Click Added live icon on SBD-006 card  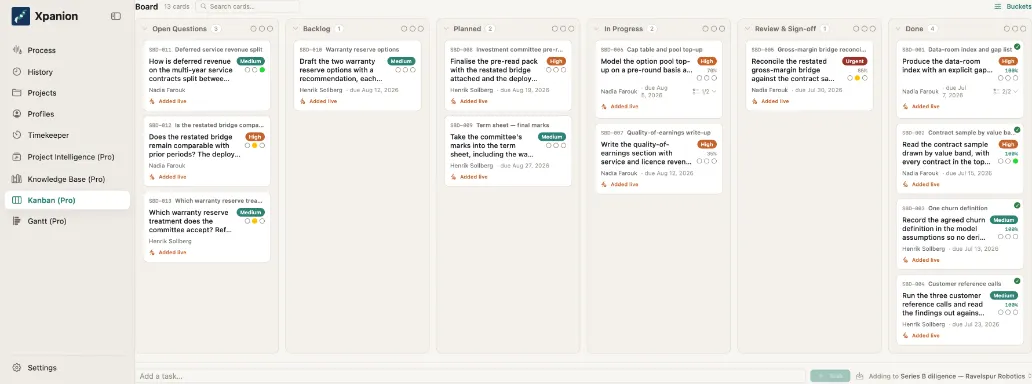click(754, 101)
